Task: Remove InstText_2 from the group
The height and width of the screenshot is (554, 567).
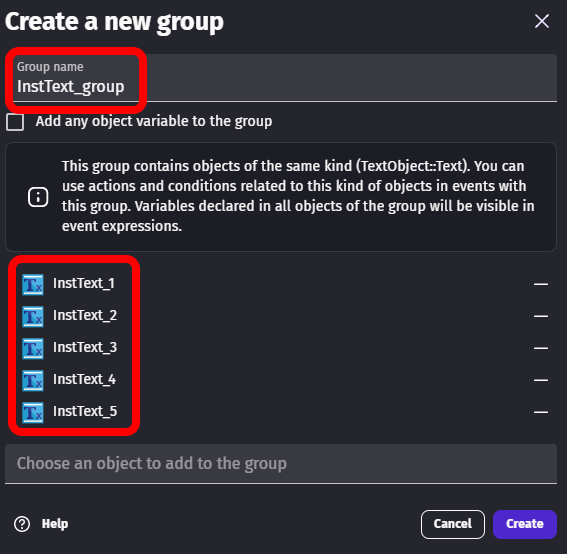Action: [x=541, y=316]
